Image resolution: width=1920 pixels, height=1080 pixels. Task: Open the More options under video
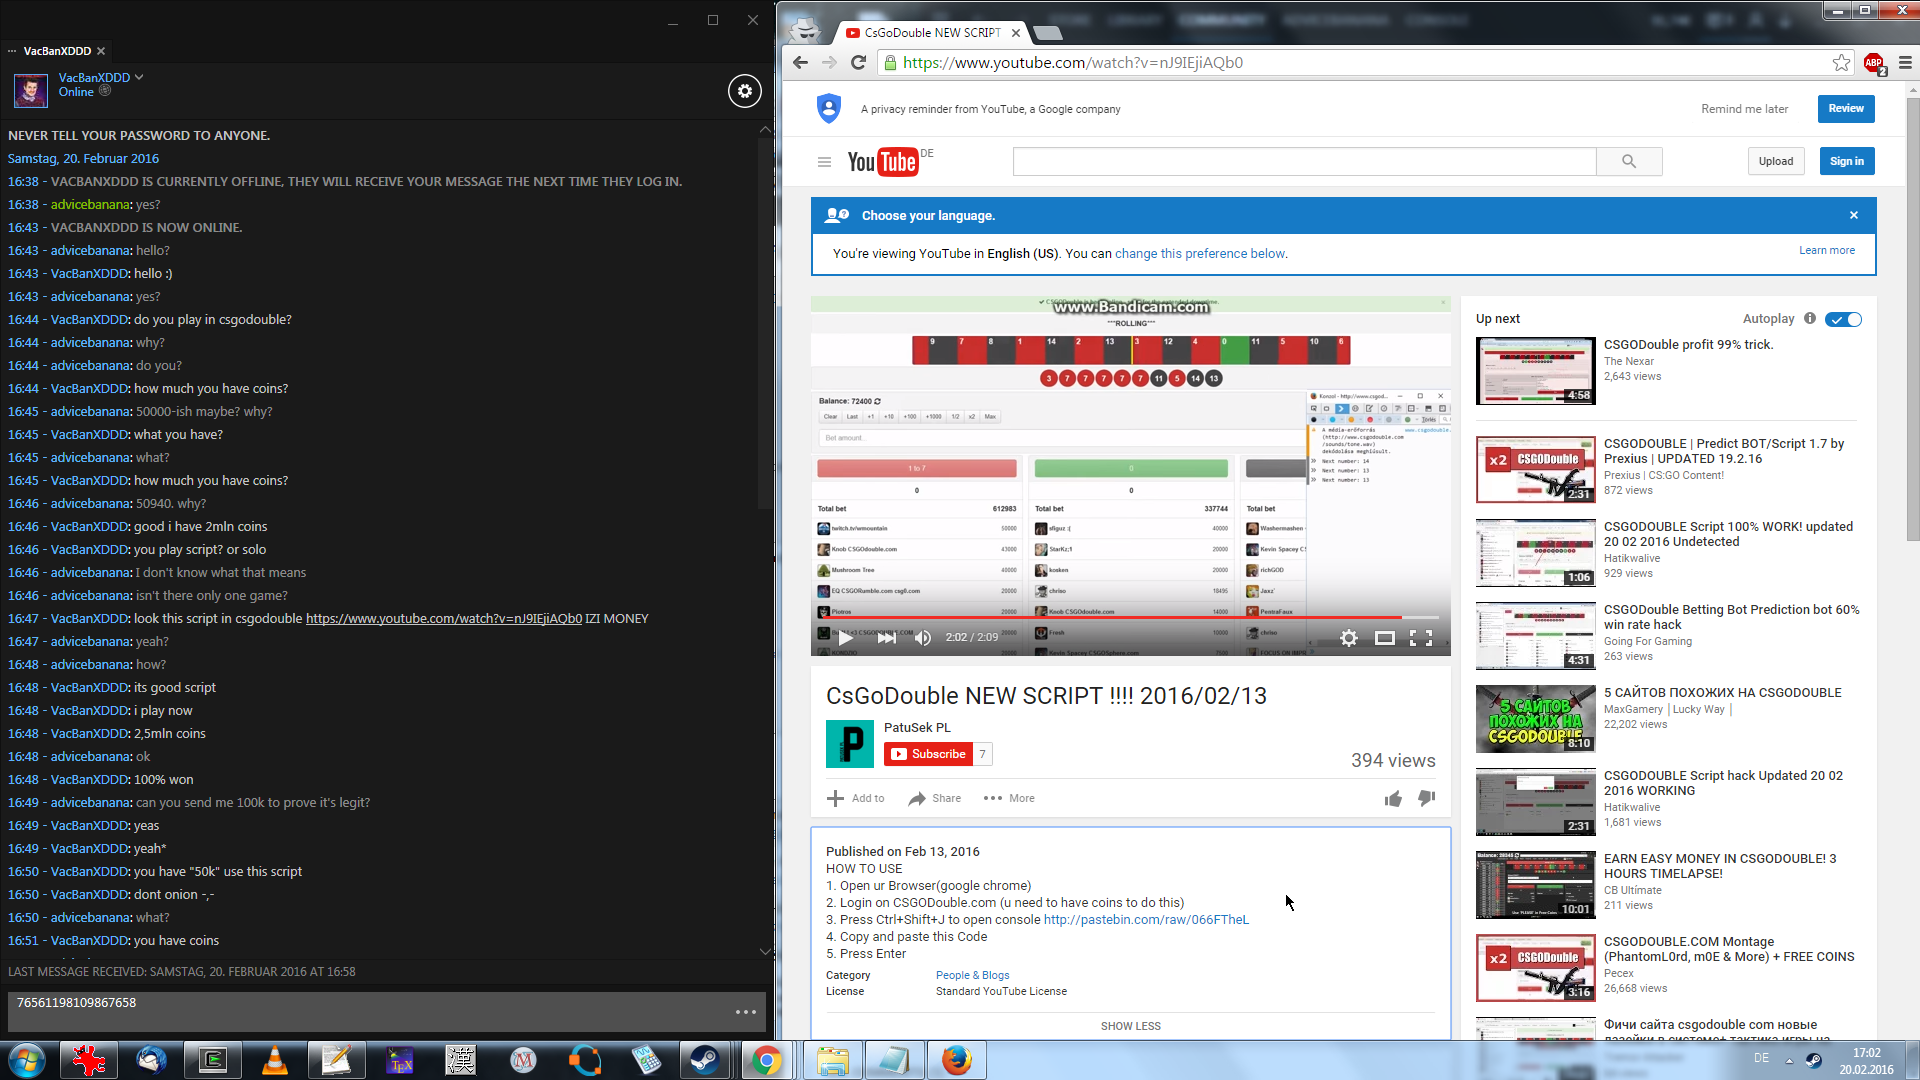[1009, 798]
